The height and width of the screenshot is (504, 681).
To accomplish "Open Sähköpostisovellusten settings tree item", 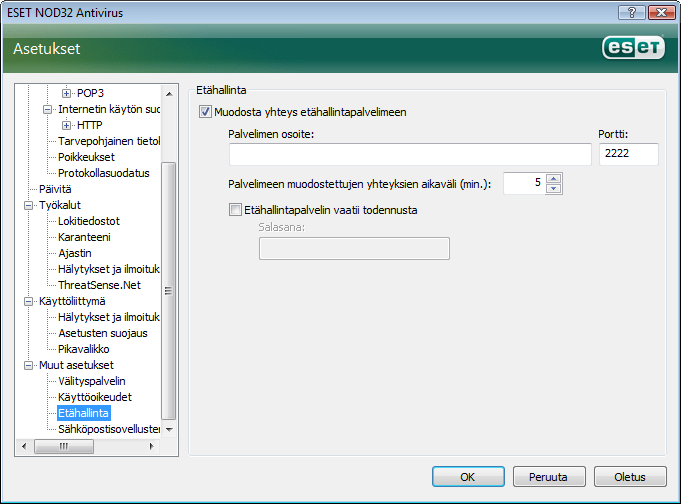I will [109, 429].
